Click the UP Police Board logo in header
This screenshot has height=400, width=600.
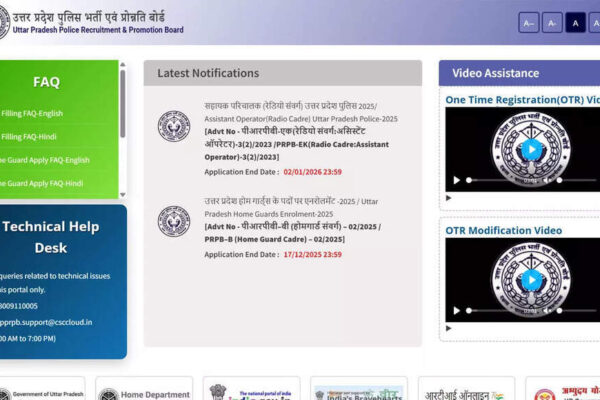click(x=4, y=22)
